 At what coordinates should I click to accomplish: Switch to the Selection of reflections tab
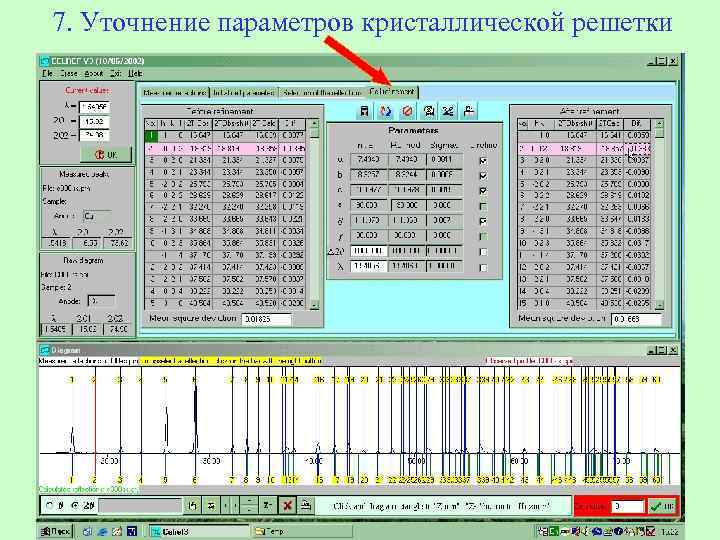(x=322, y=93)
